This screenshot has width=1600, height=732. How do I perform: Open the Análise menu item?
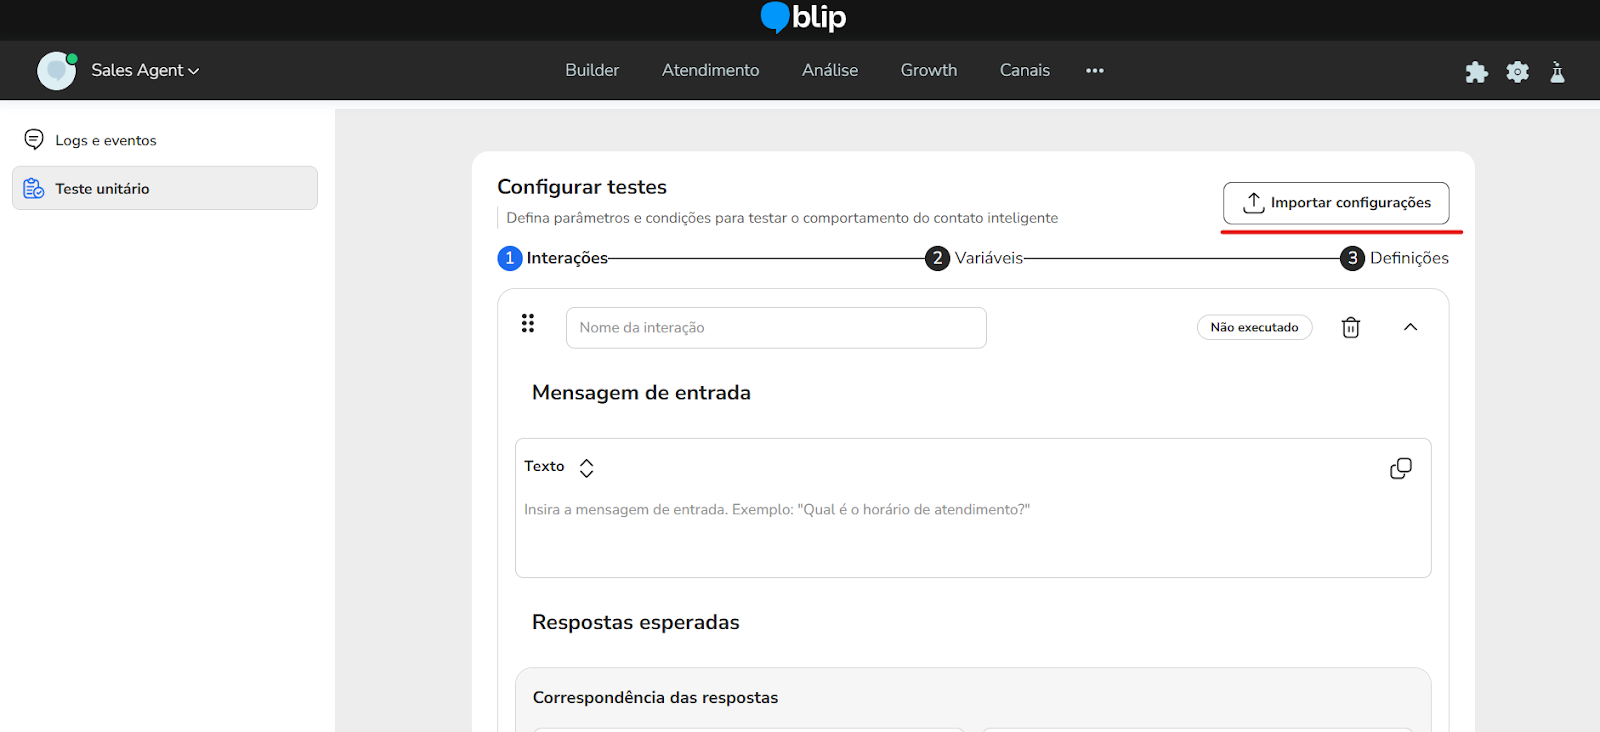click(x=829, y=70)
